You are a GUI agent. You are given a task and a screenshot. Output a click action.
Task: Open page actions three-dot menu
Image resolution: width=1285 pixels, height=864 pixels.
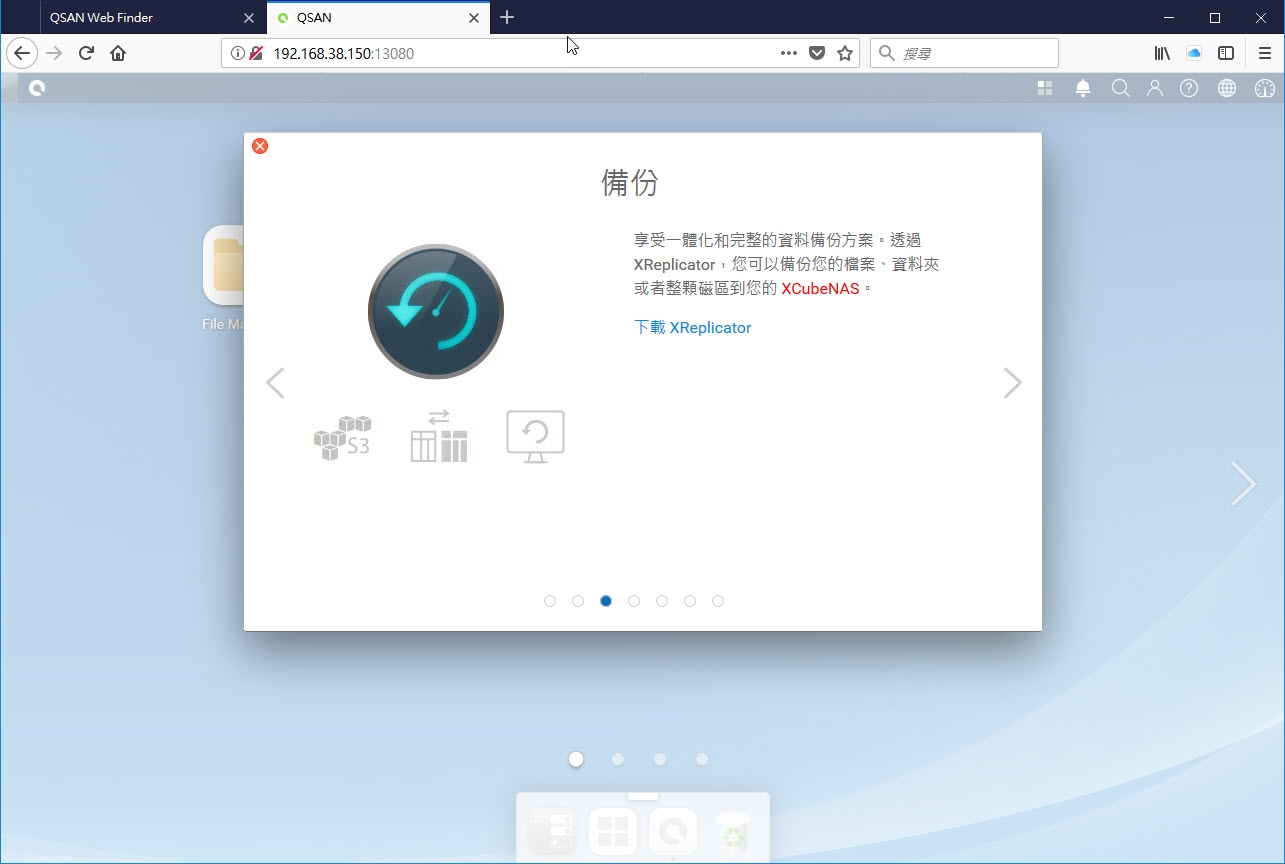(x=789, y=53)
